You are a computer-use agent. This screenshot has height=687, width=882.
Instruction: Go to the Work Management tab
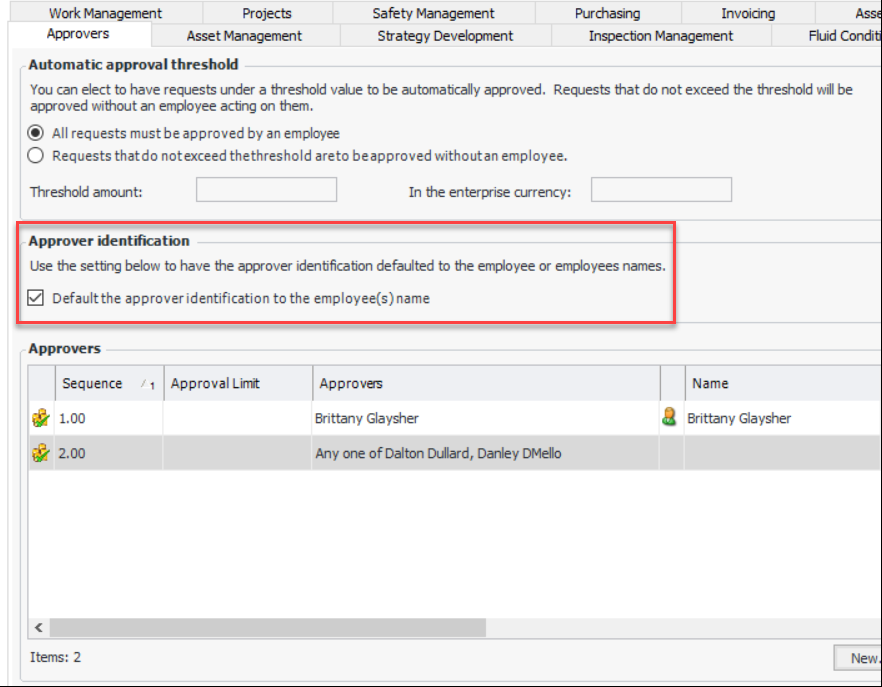[105, 14]
